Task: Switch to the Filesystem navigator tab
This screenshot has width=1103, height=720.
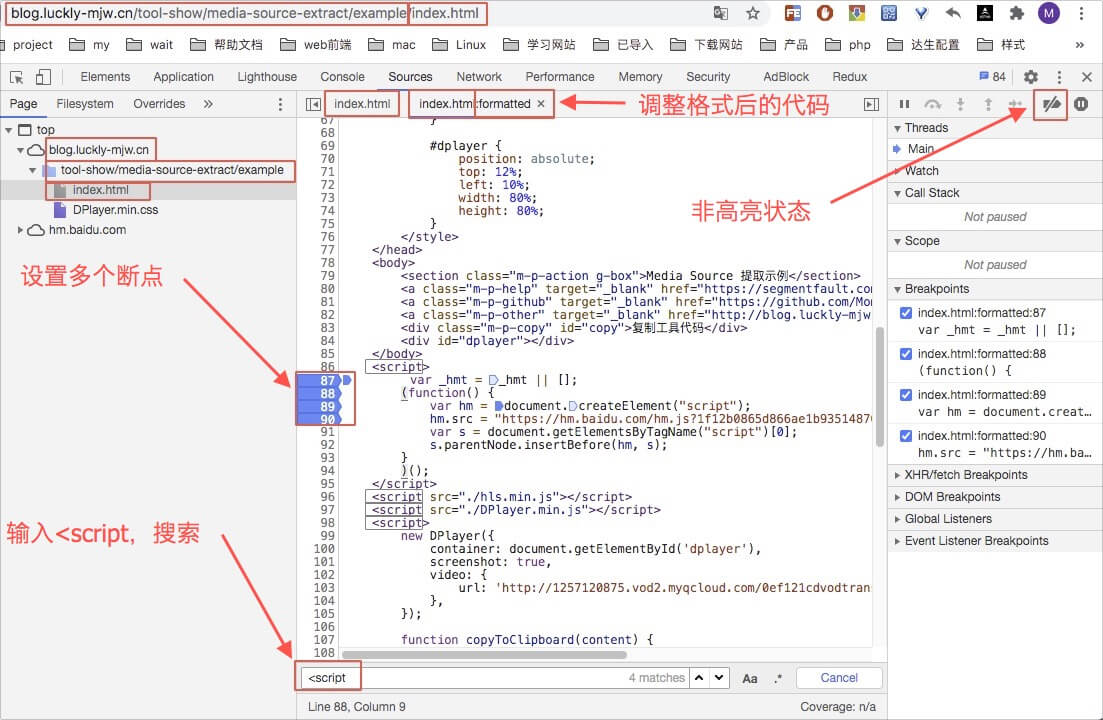Action: [85, 104]
